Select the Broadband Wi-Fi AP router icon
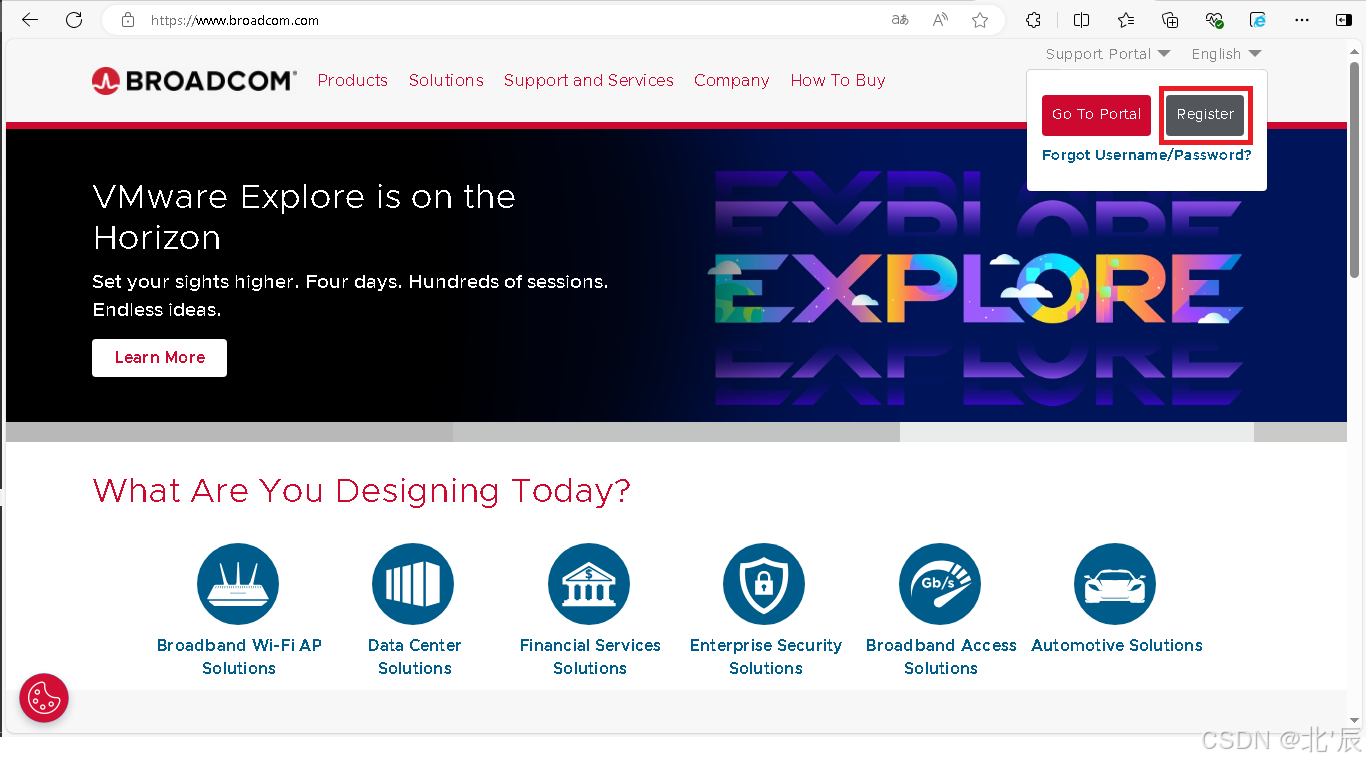 pos(238,584)
